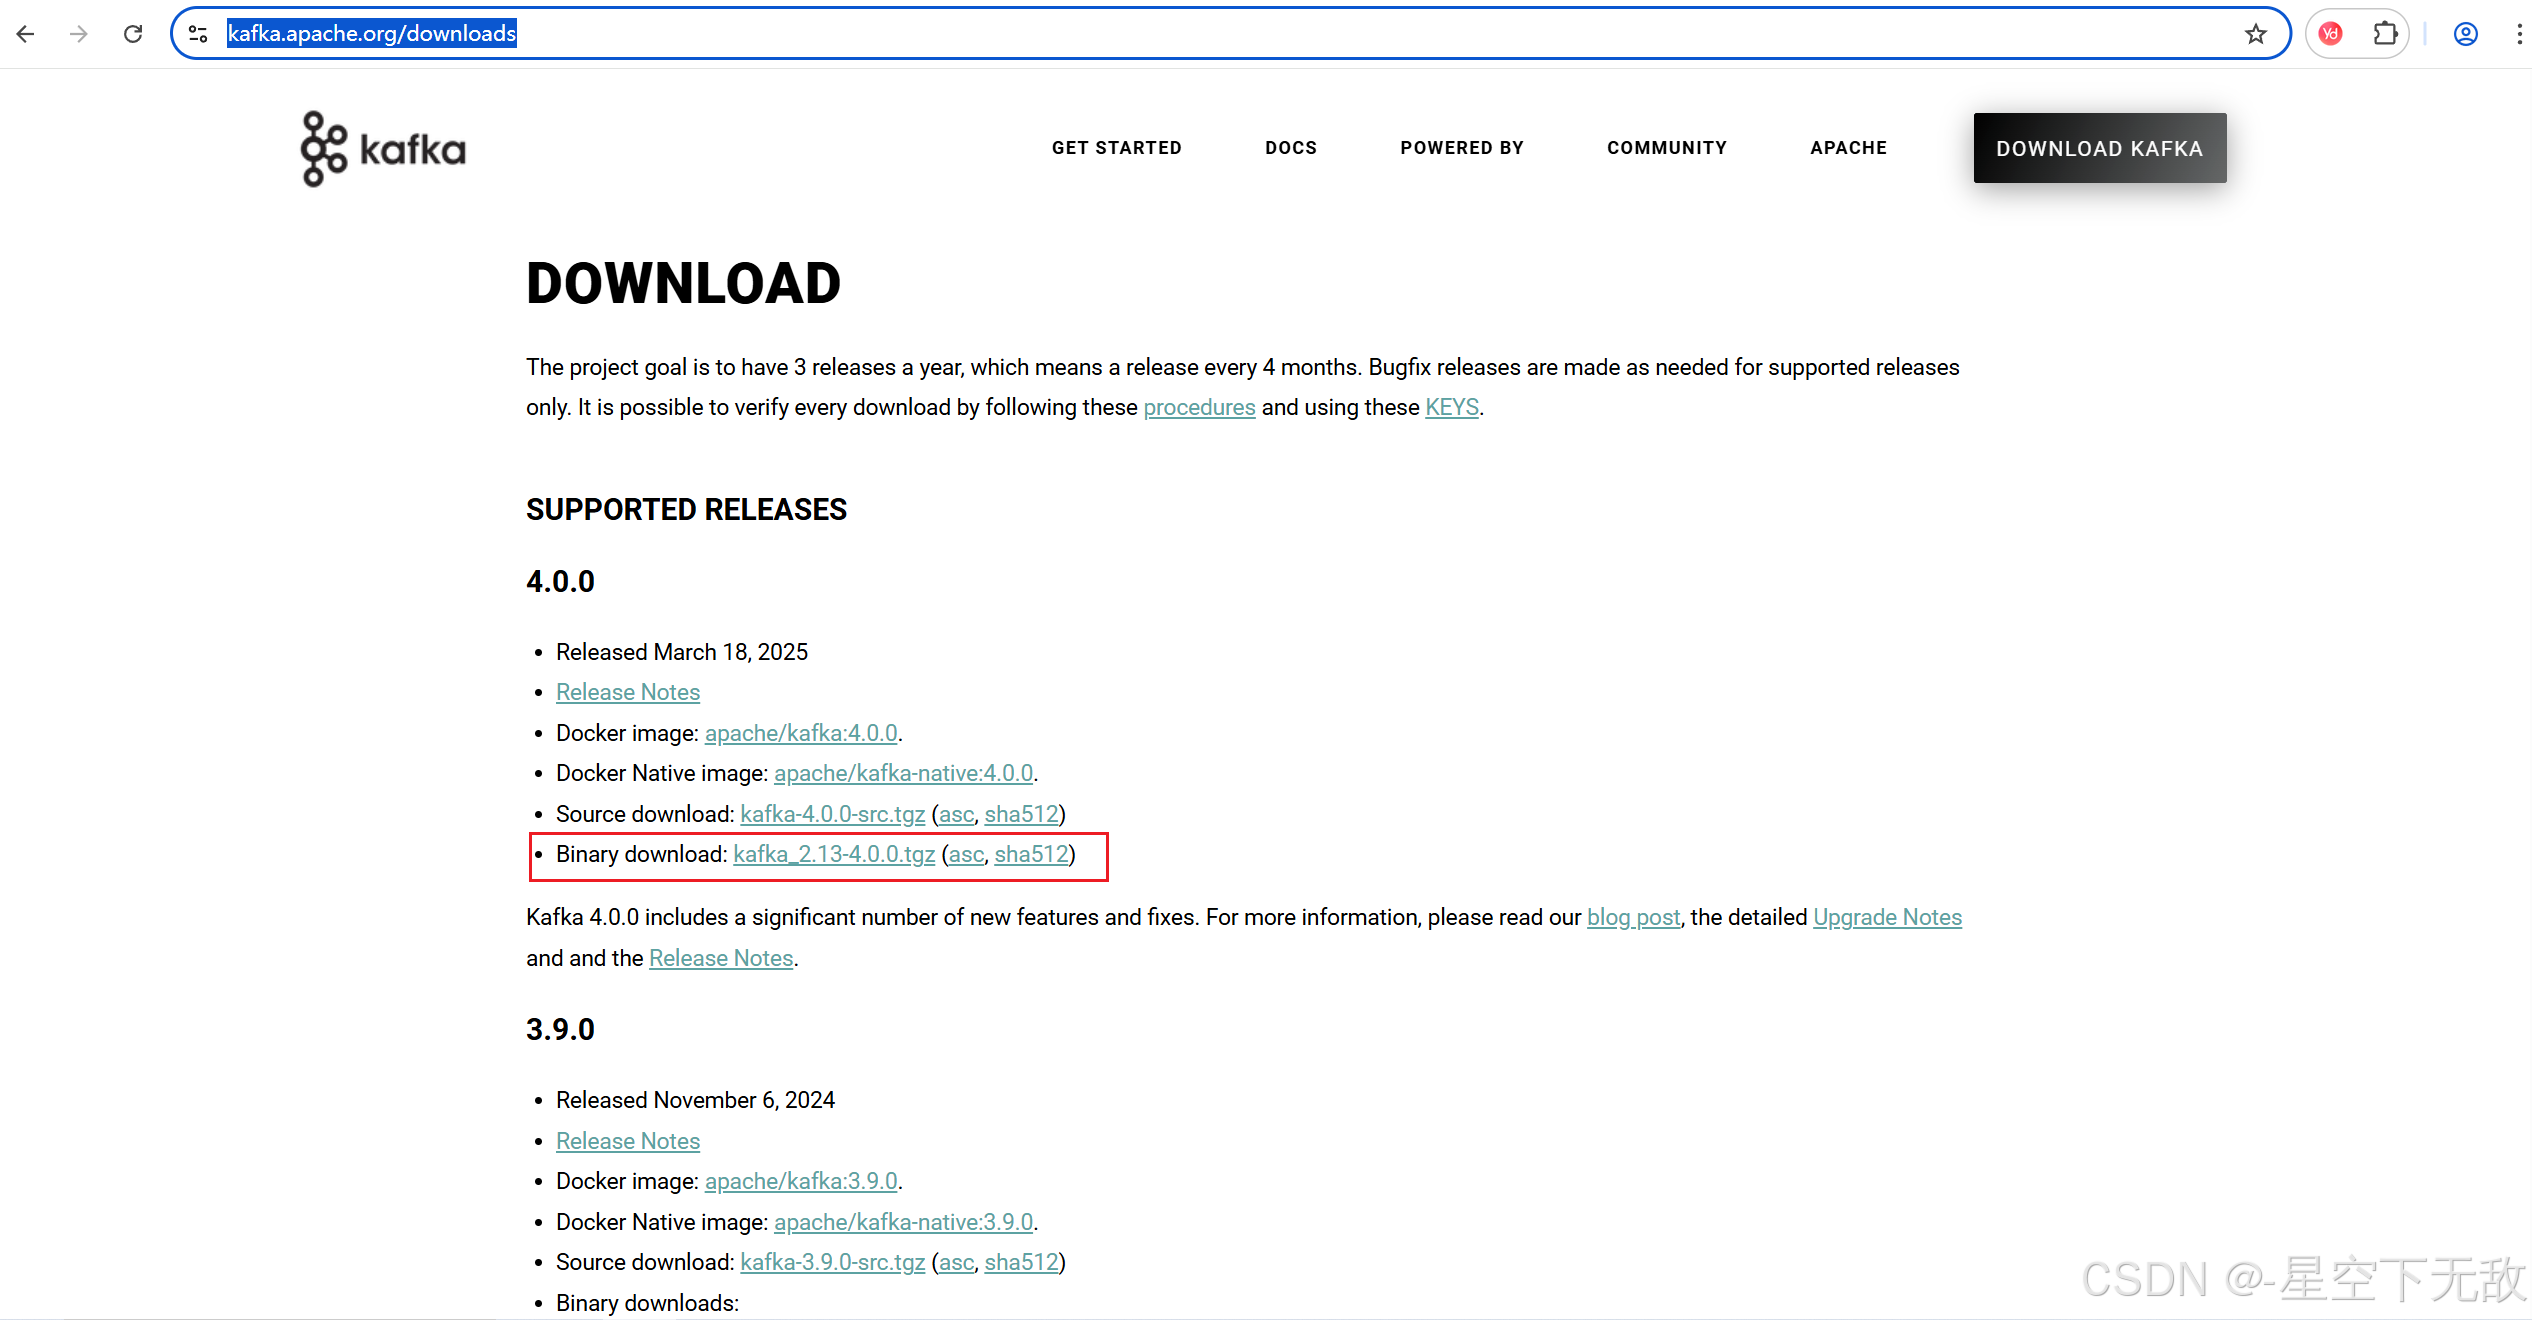Click the forward navigation arrow

(79, 33)
